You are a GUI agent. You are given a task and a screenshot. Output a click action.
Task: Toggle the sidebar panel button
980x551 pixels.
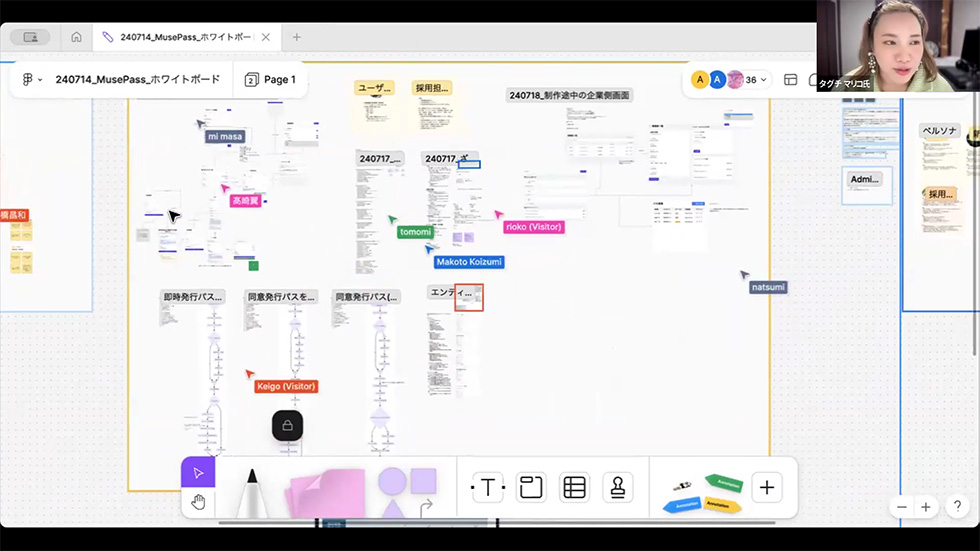30,37
